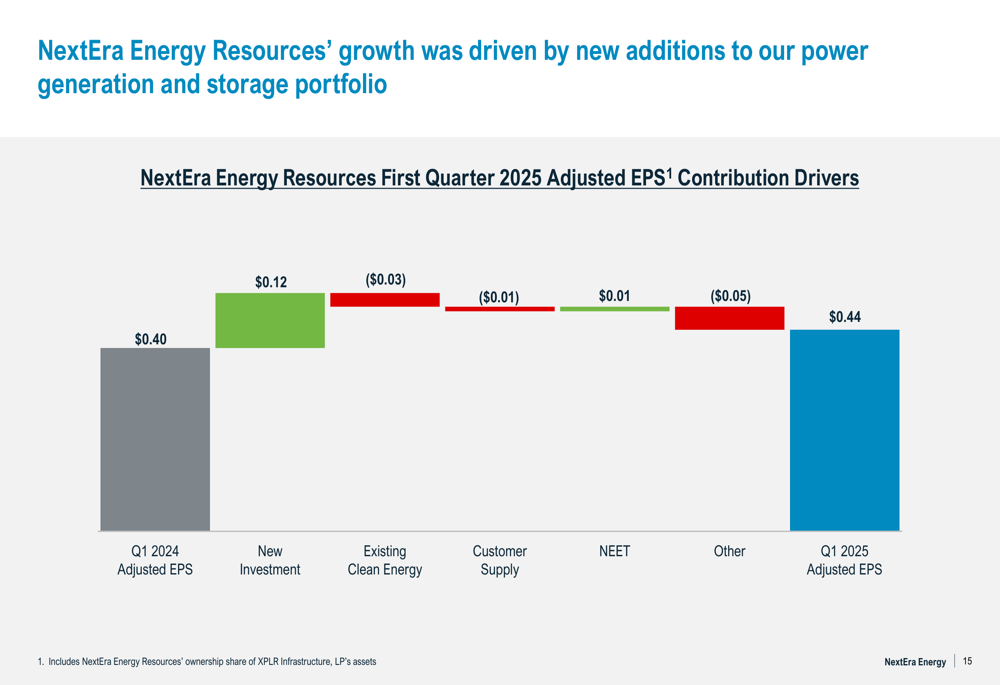Select the ($0.05) value label
The height and width of the screenshot is (685, 1000).
(730, 296)
